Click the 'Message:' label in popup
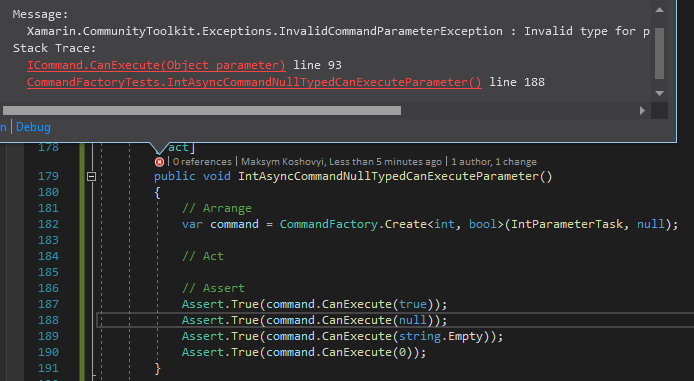The image size is (694, 381). 40,14
